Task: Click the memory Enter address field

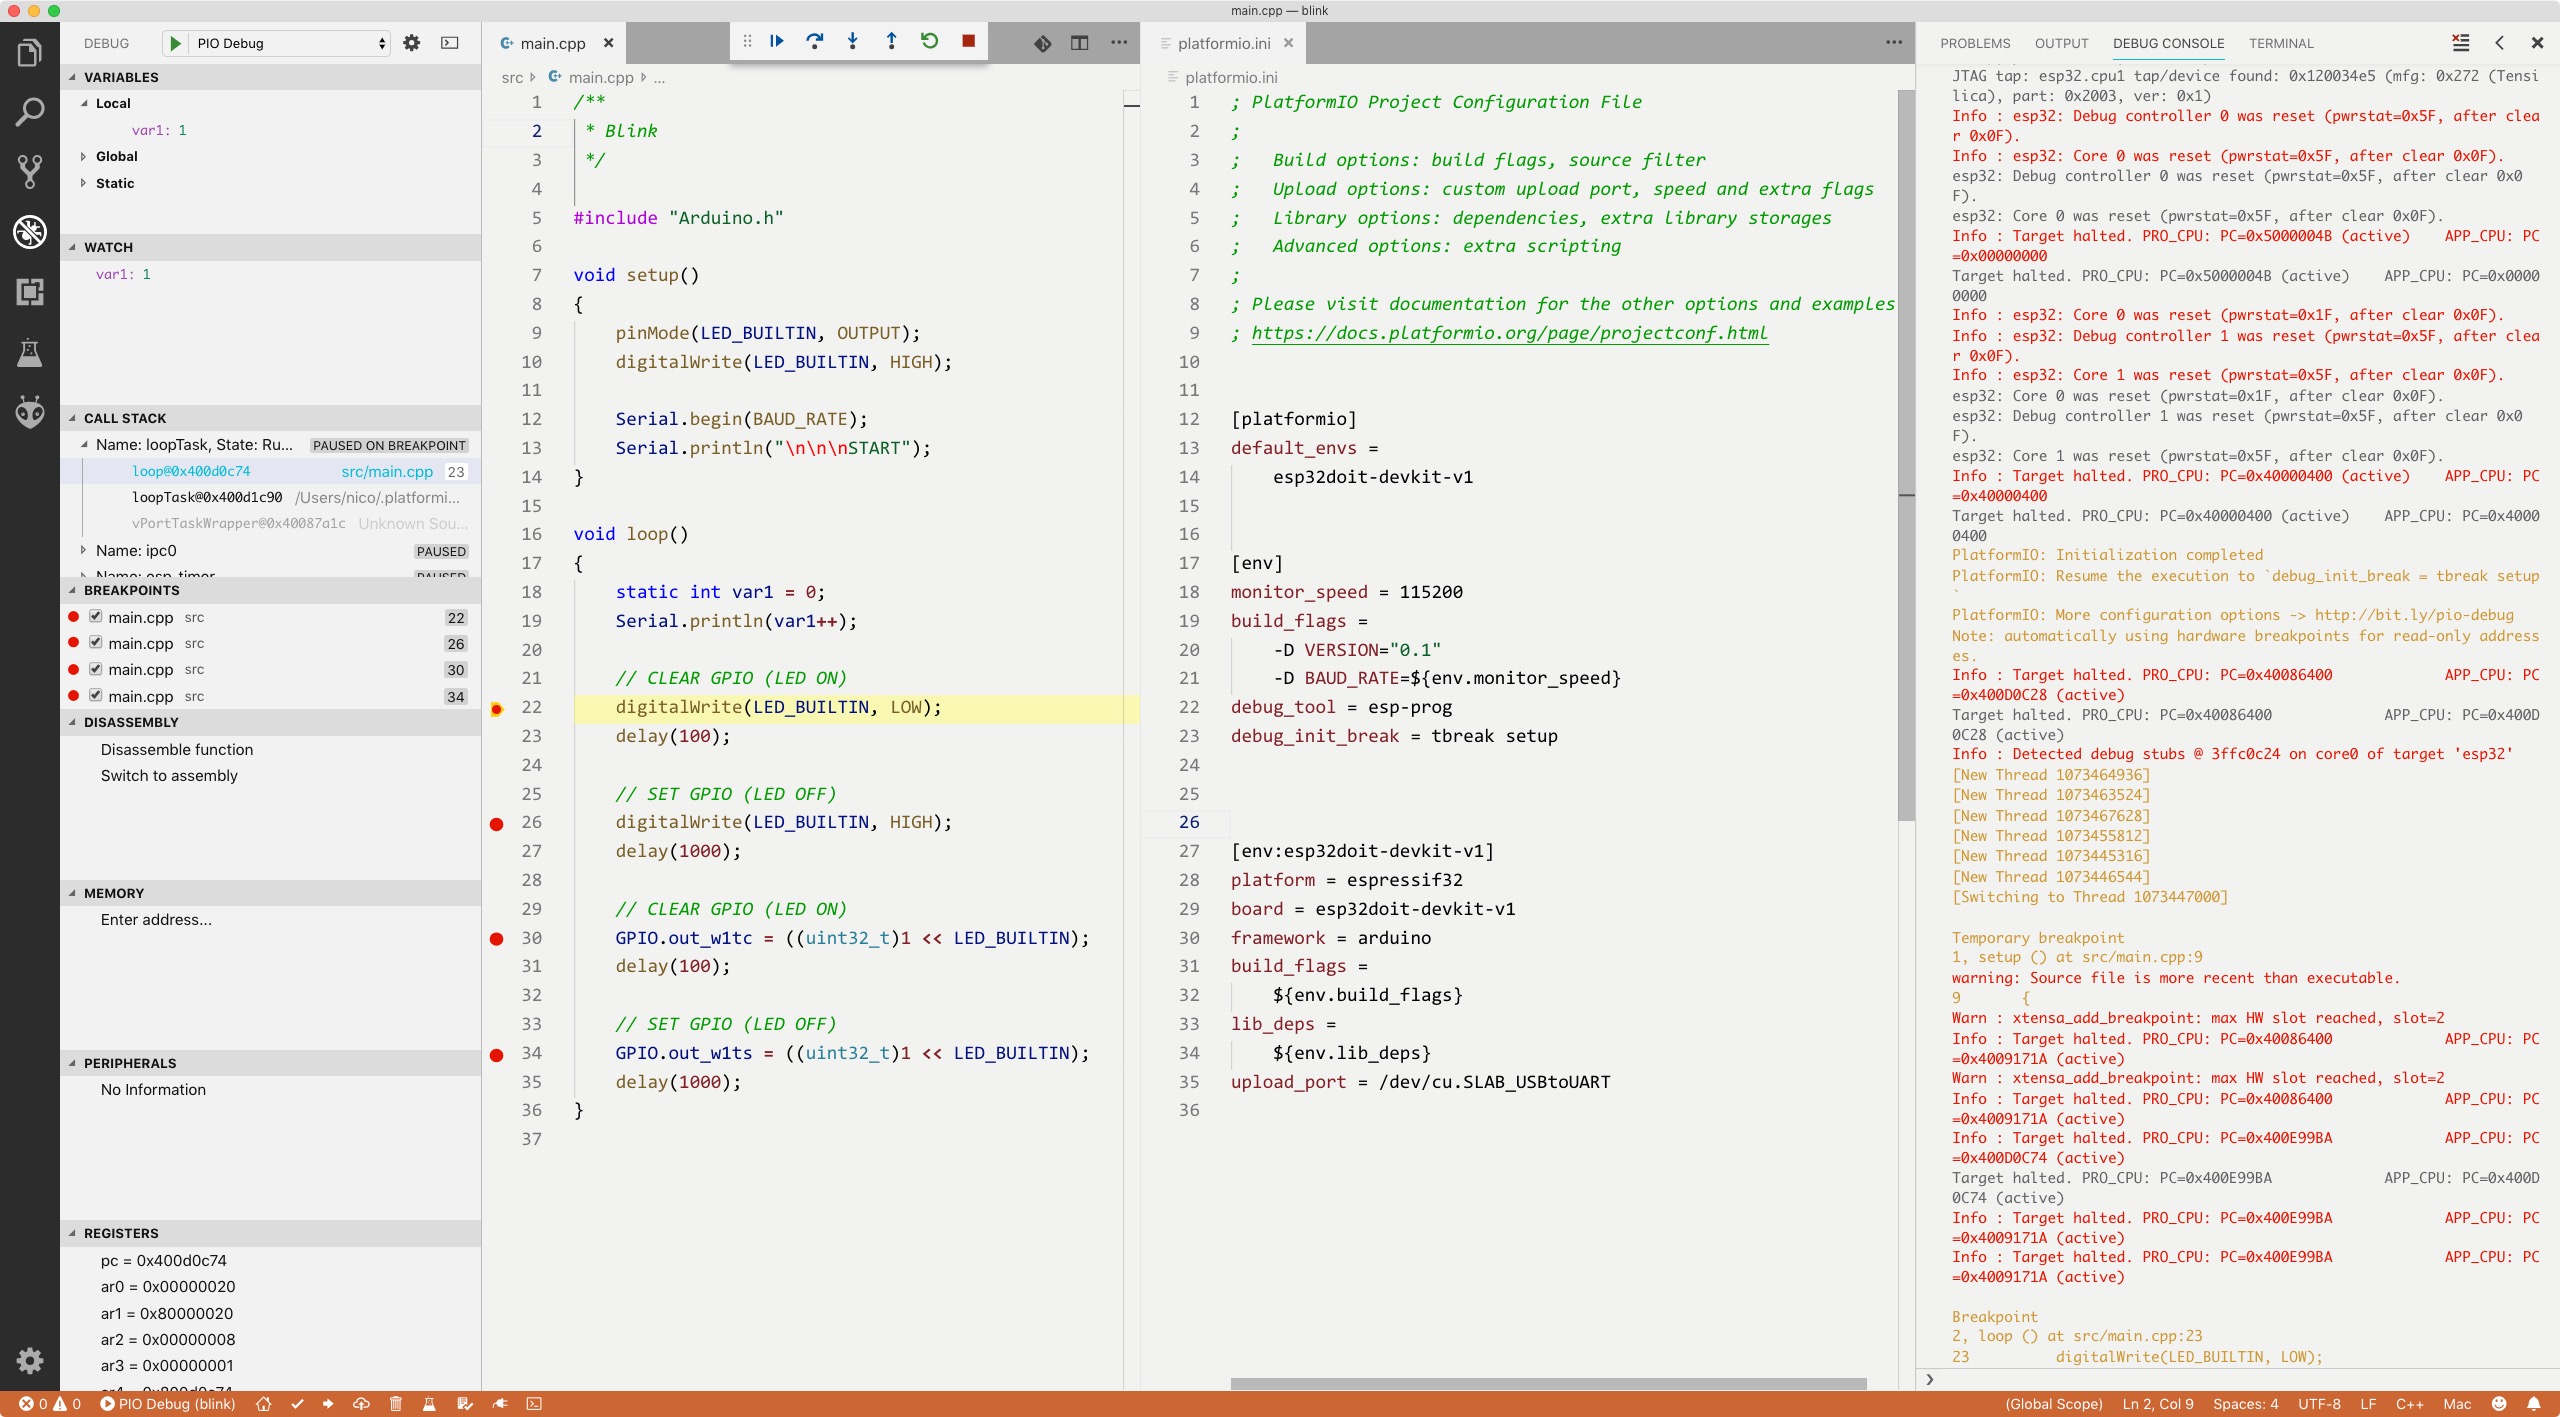Action: tap(156, 920)
